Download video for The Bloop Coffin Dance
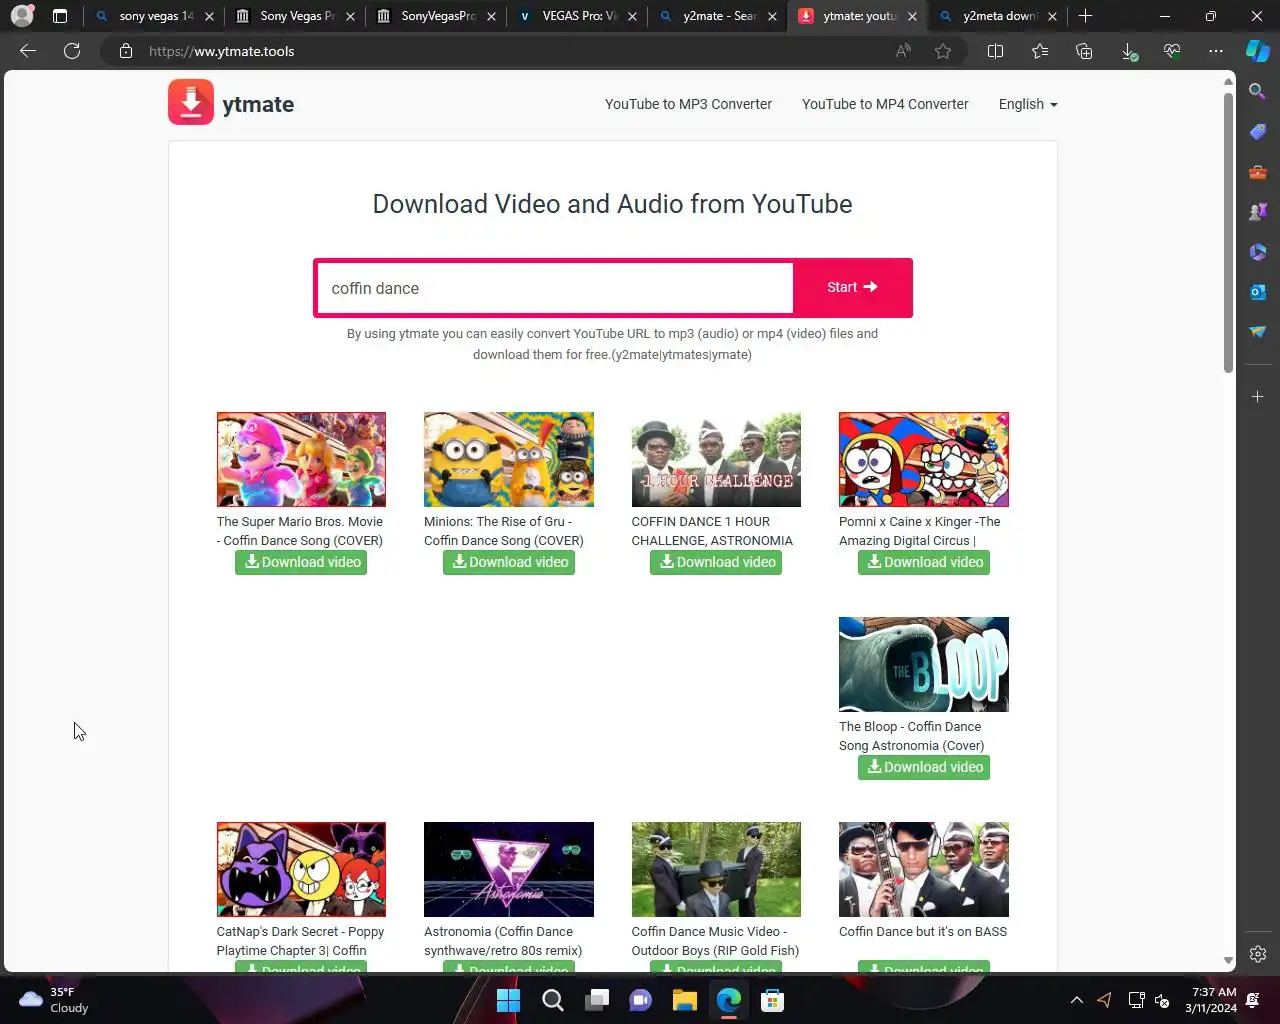1280x1024 pixels. pos(924,767)
